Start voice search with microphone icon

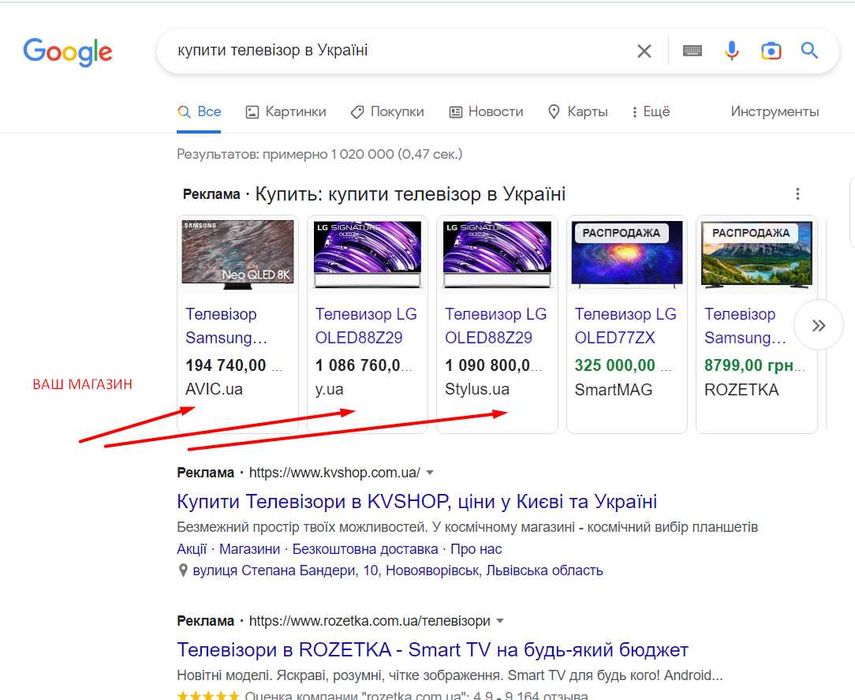[x=732, y=51]
